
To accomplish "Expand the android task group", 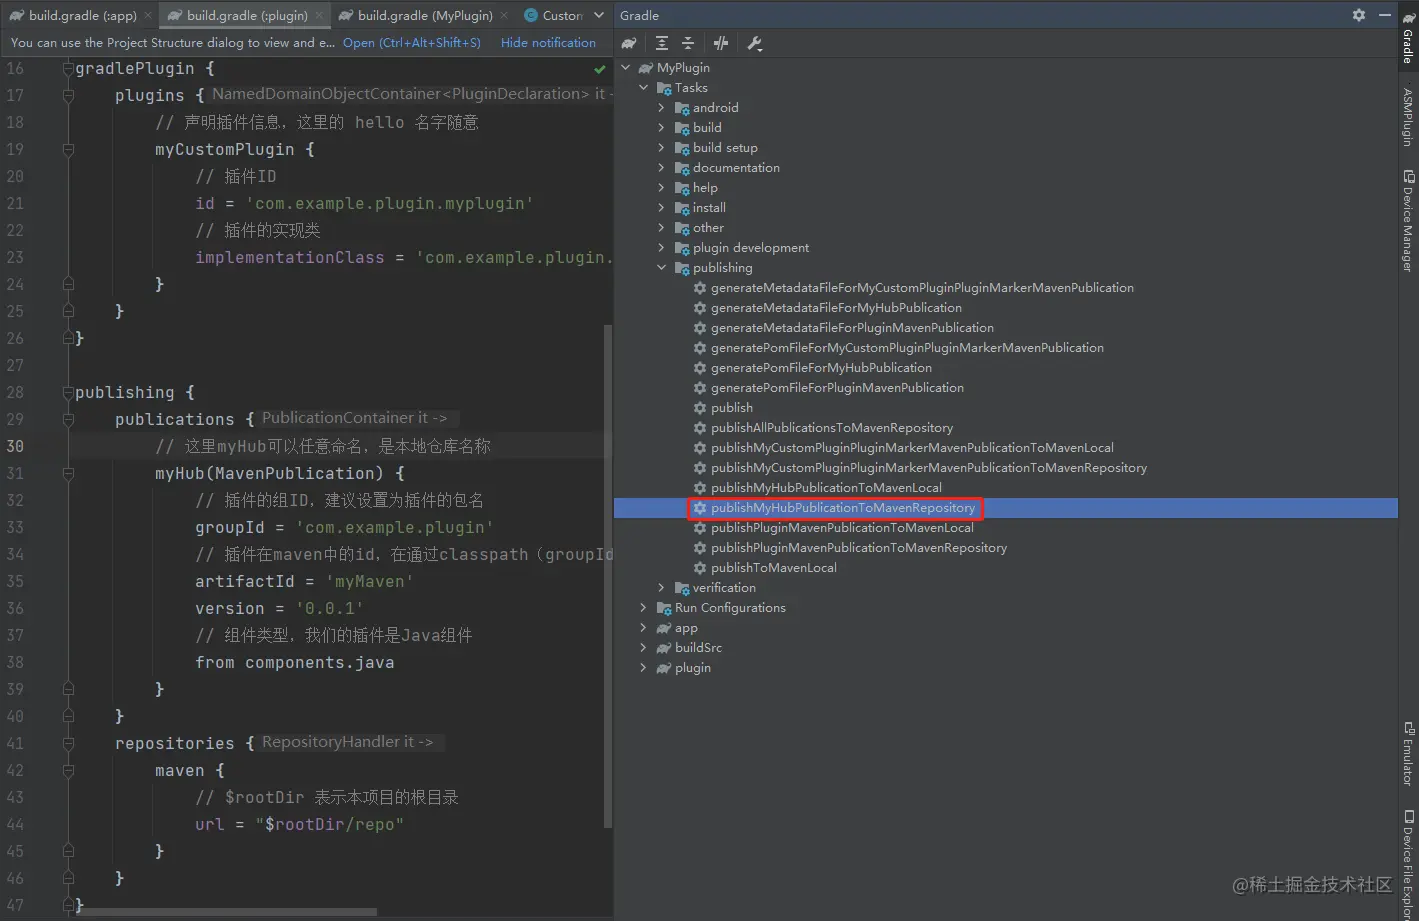I will [661, 108].
